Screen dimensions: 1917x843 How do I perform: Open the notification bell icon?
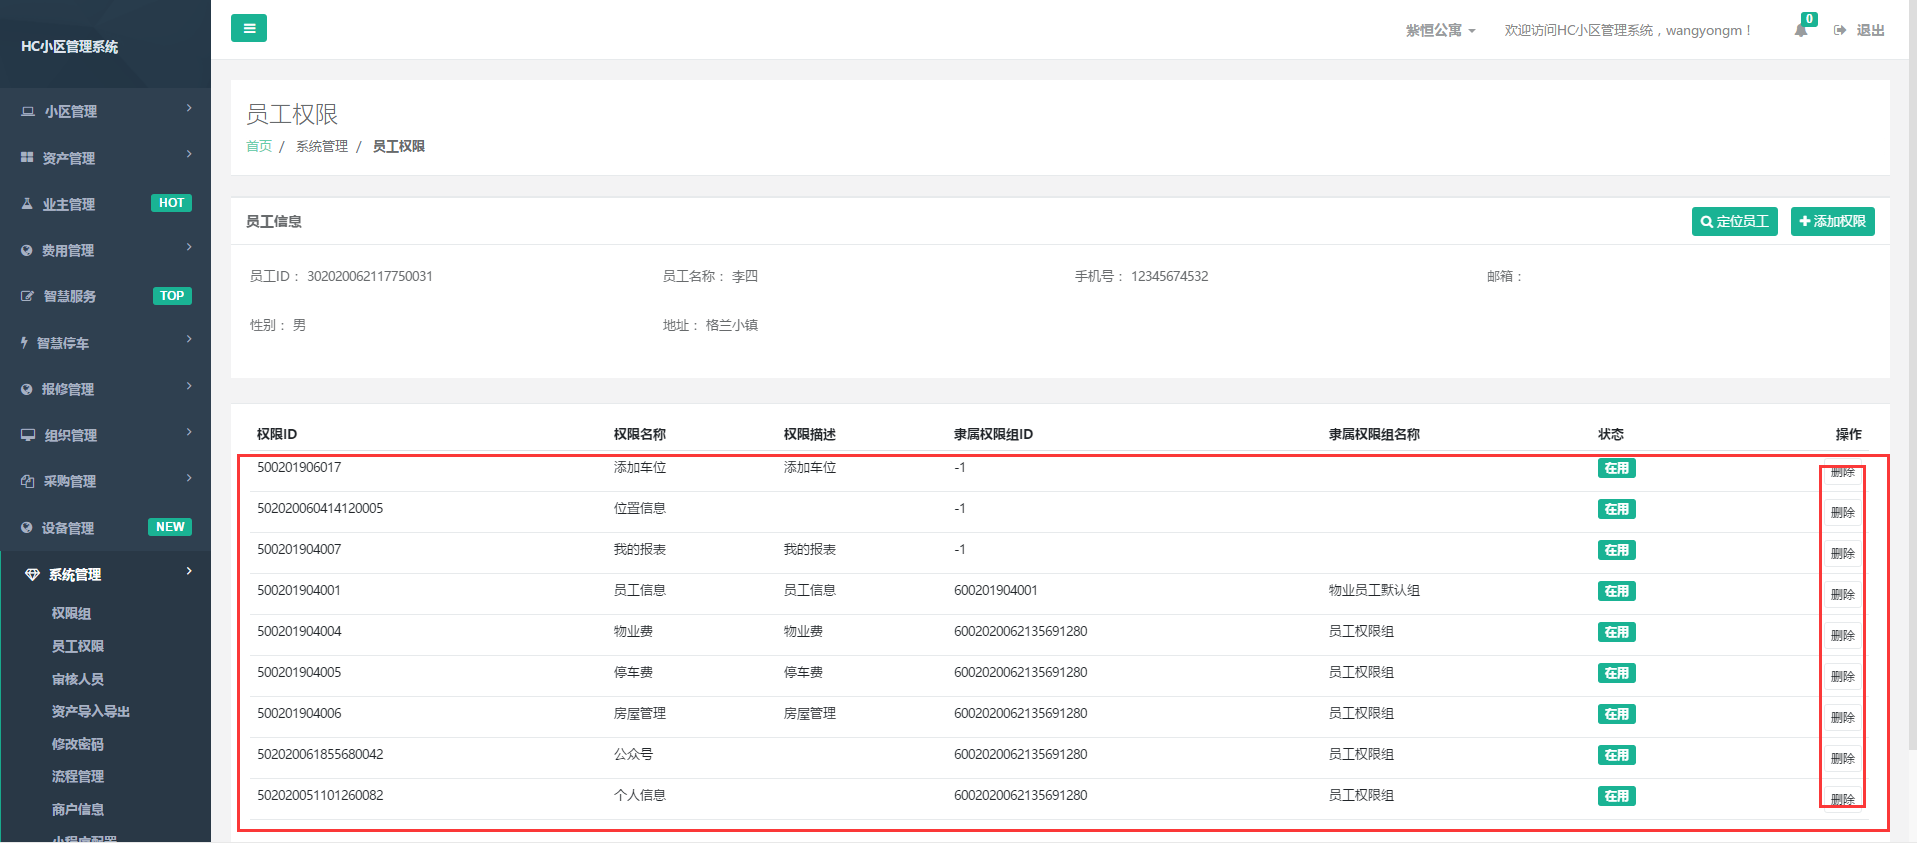coord(1801,30)
